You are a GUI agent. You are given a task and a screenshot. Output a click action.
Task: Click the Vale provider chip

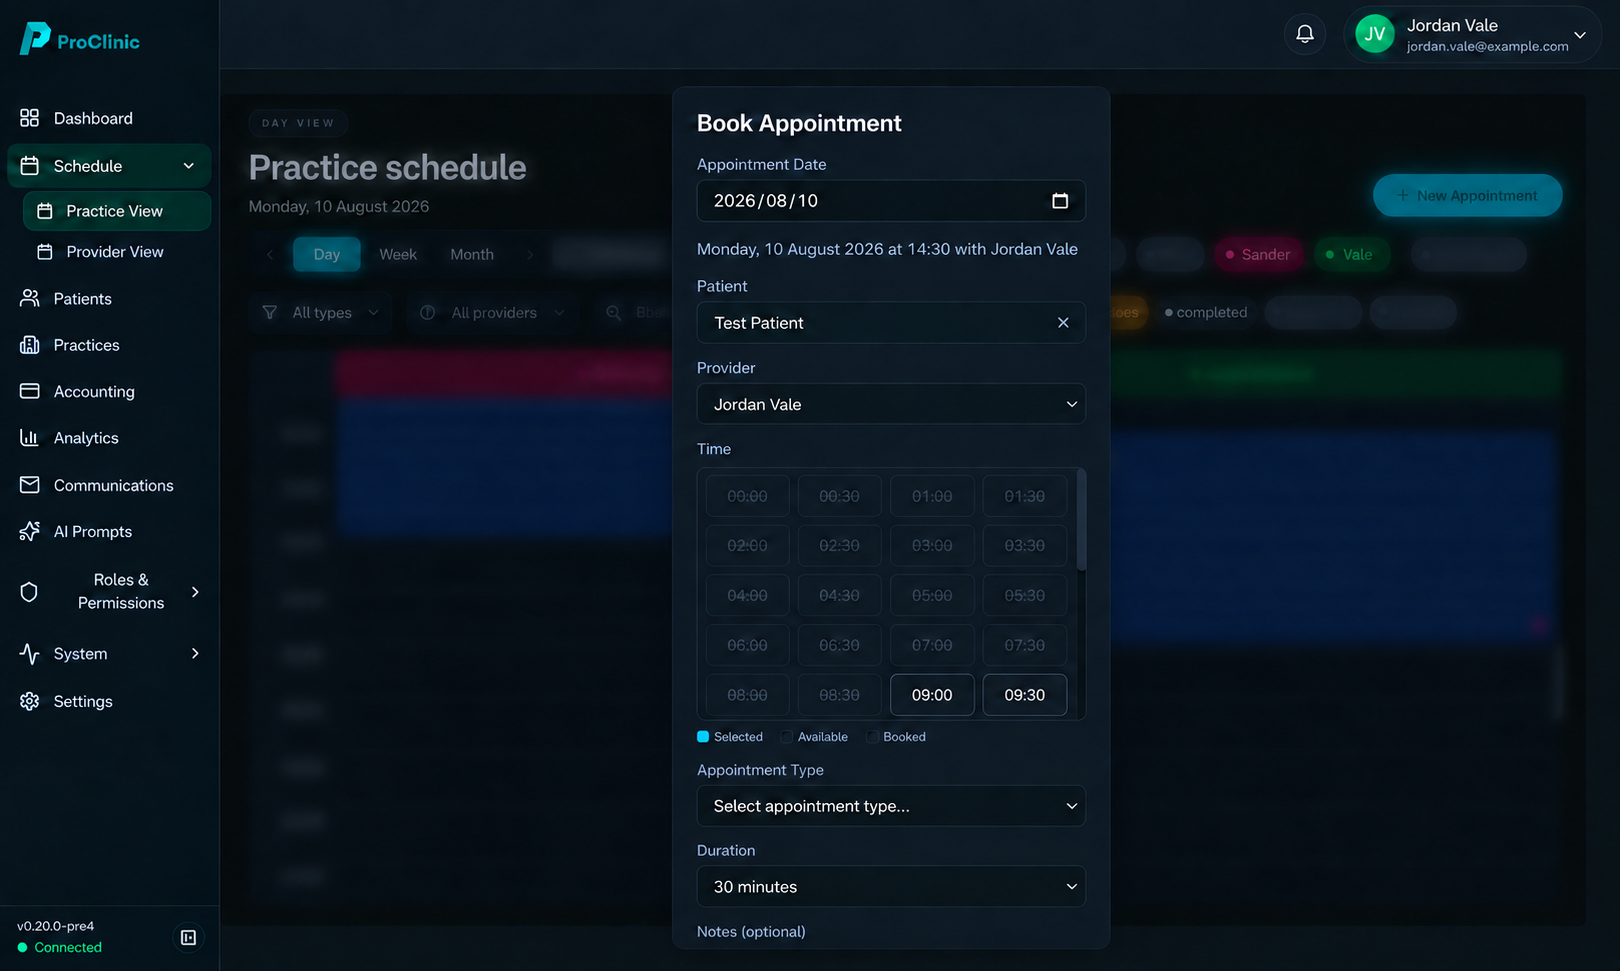click(1350, 254)
